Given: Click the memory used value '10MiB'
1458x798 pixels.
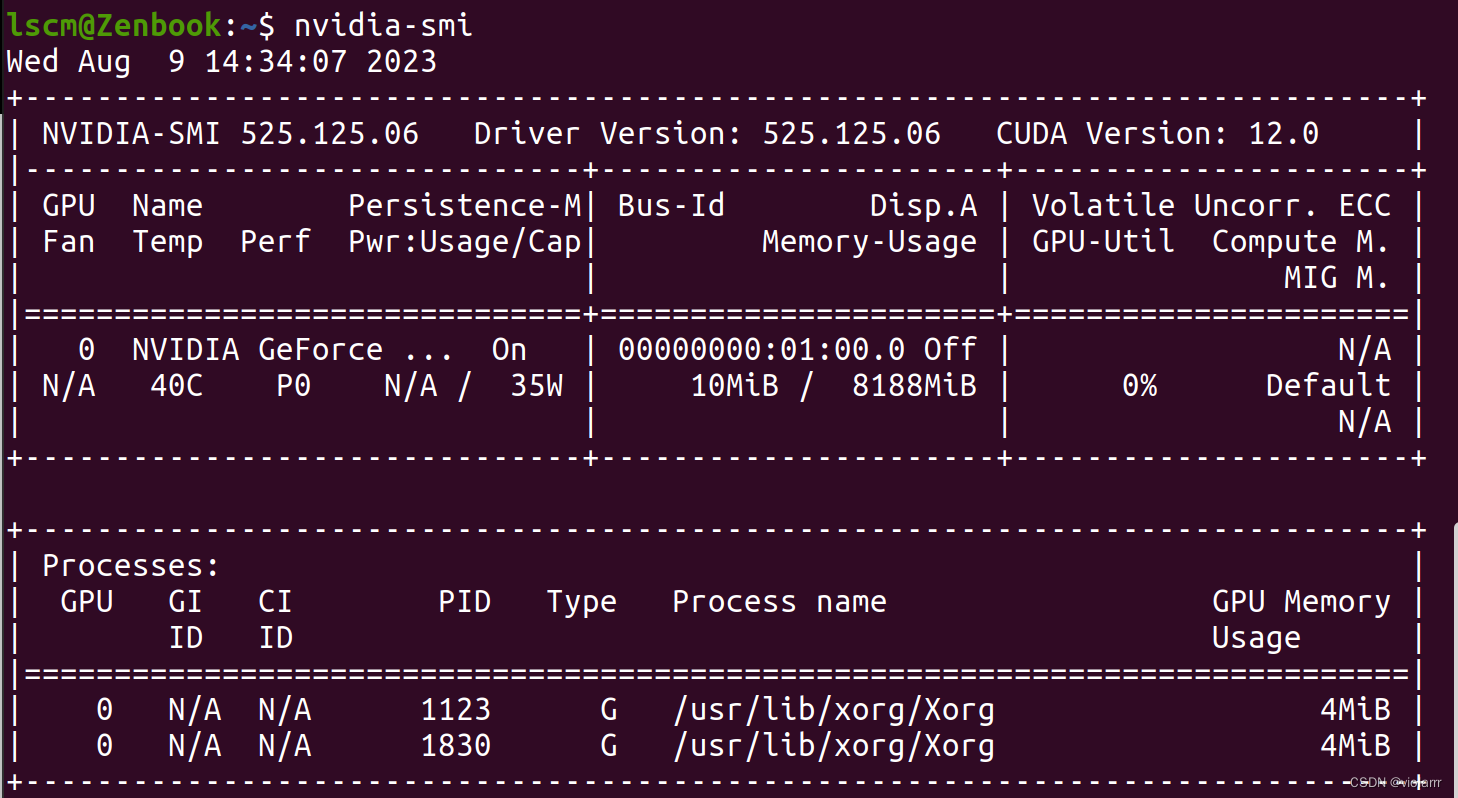Looking at the screenshot, I should [x=734, y=386].
